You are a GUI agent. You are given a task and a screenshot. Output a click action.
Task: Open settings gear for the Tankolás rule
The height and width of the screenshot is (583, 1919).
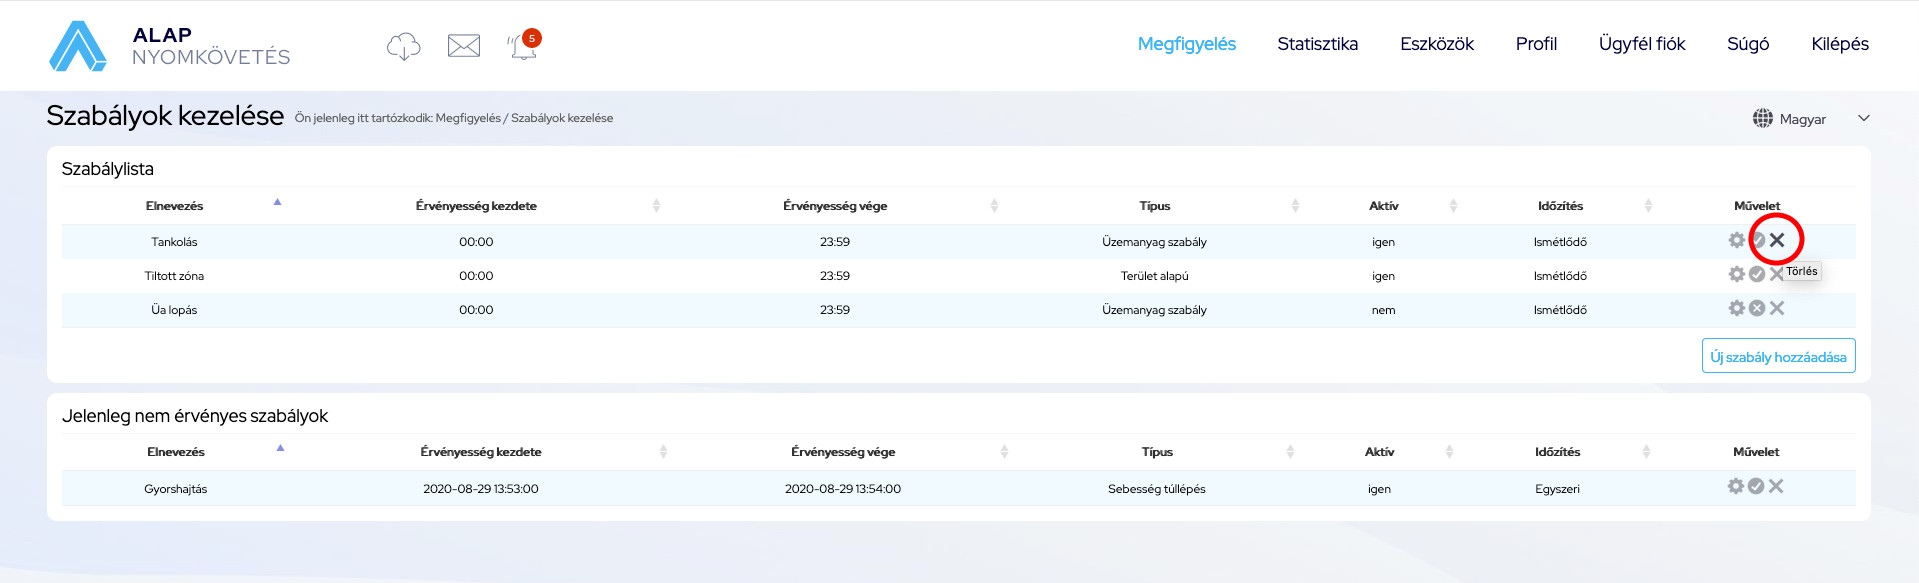[x=1736, y=240]
